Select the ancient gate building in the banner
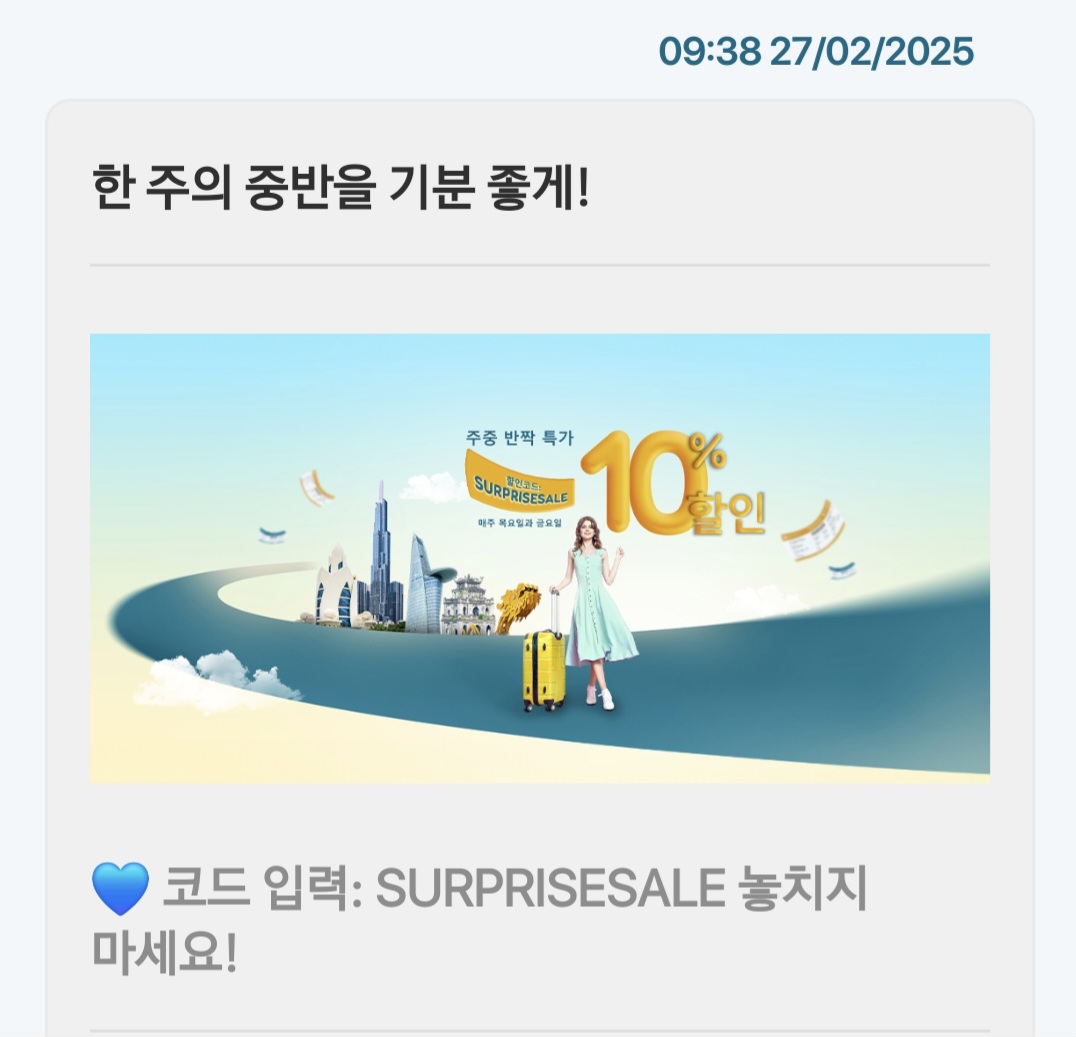This screenshot has height=1037, width=1076. click(x=469, y=605)
